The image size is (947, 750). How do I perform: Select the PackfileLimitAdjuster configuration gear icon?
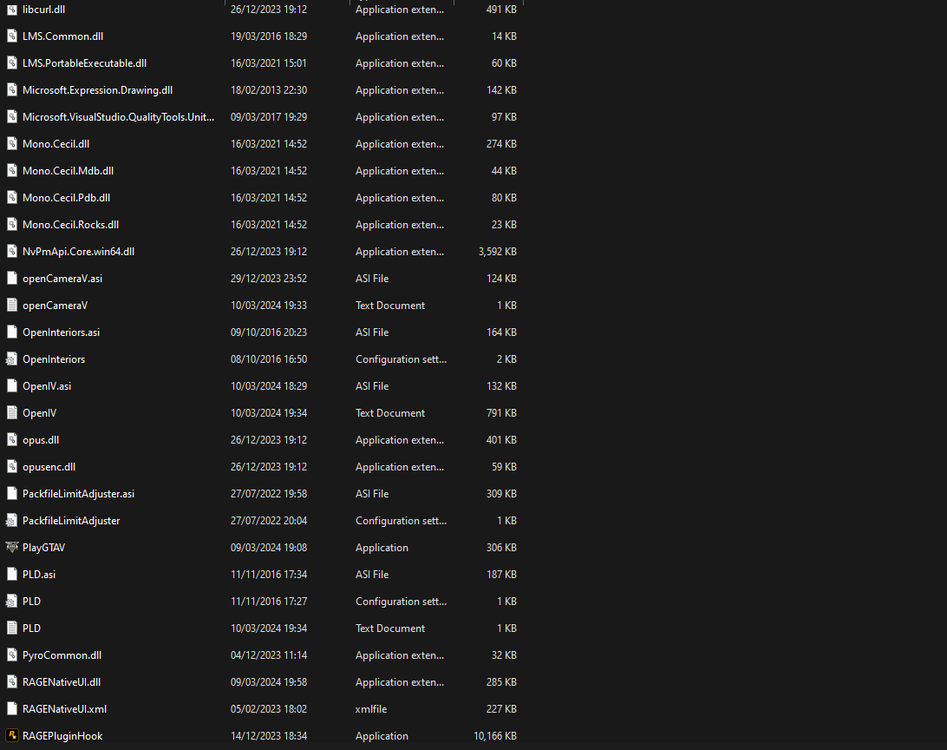coord(11,521)
